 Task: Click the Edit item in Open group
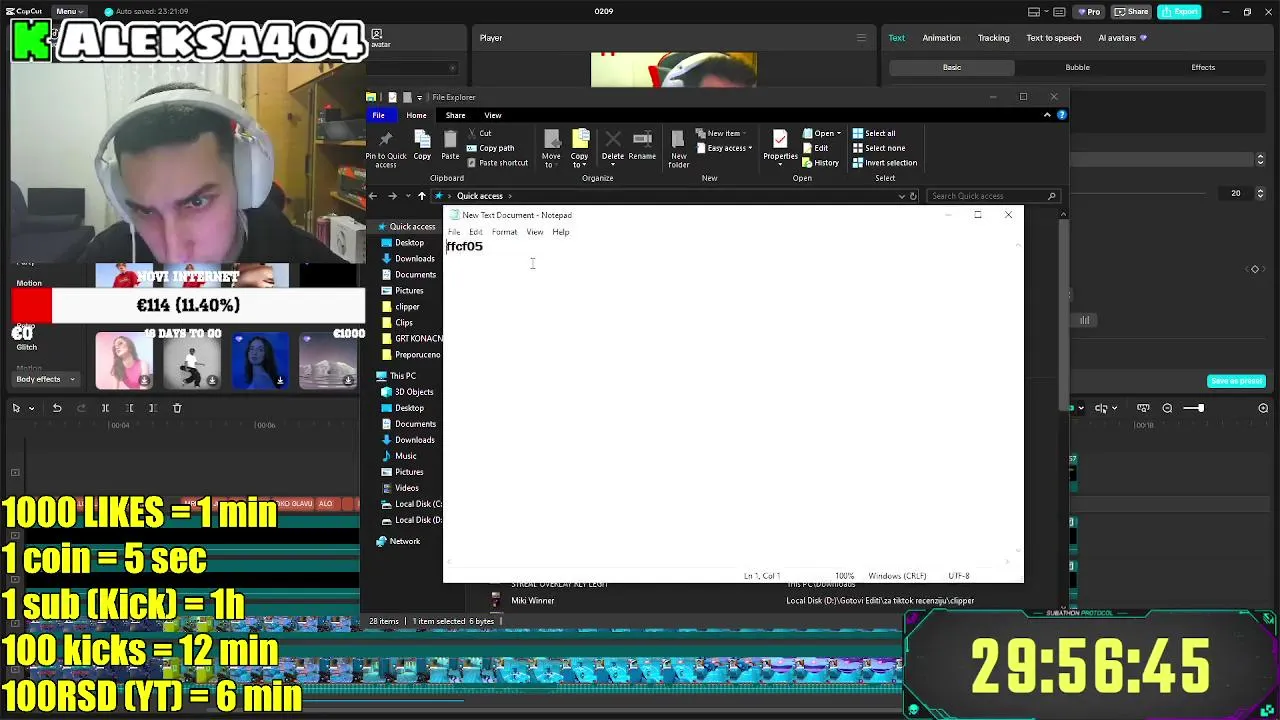[815, 148]
